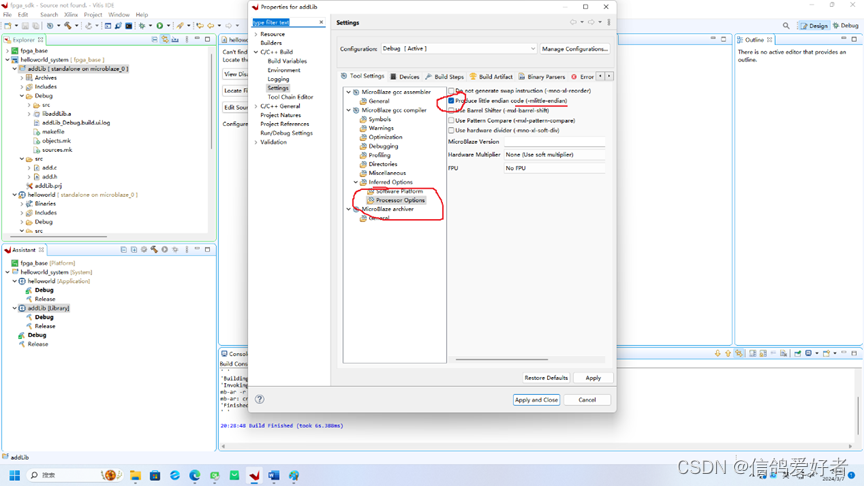Click scroll tabs right arrow
The image size is (864, 486).
pos(609,76)
